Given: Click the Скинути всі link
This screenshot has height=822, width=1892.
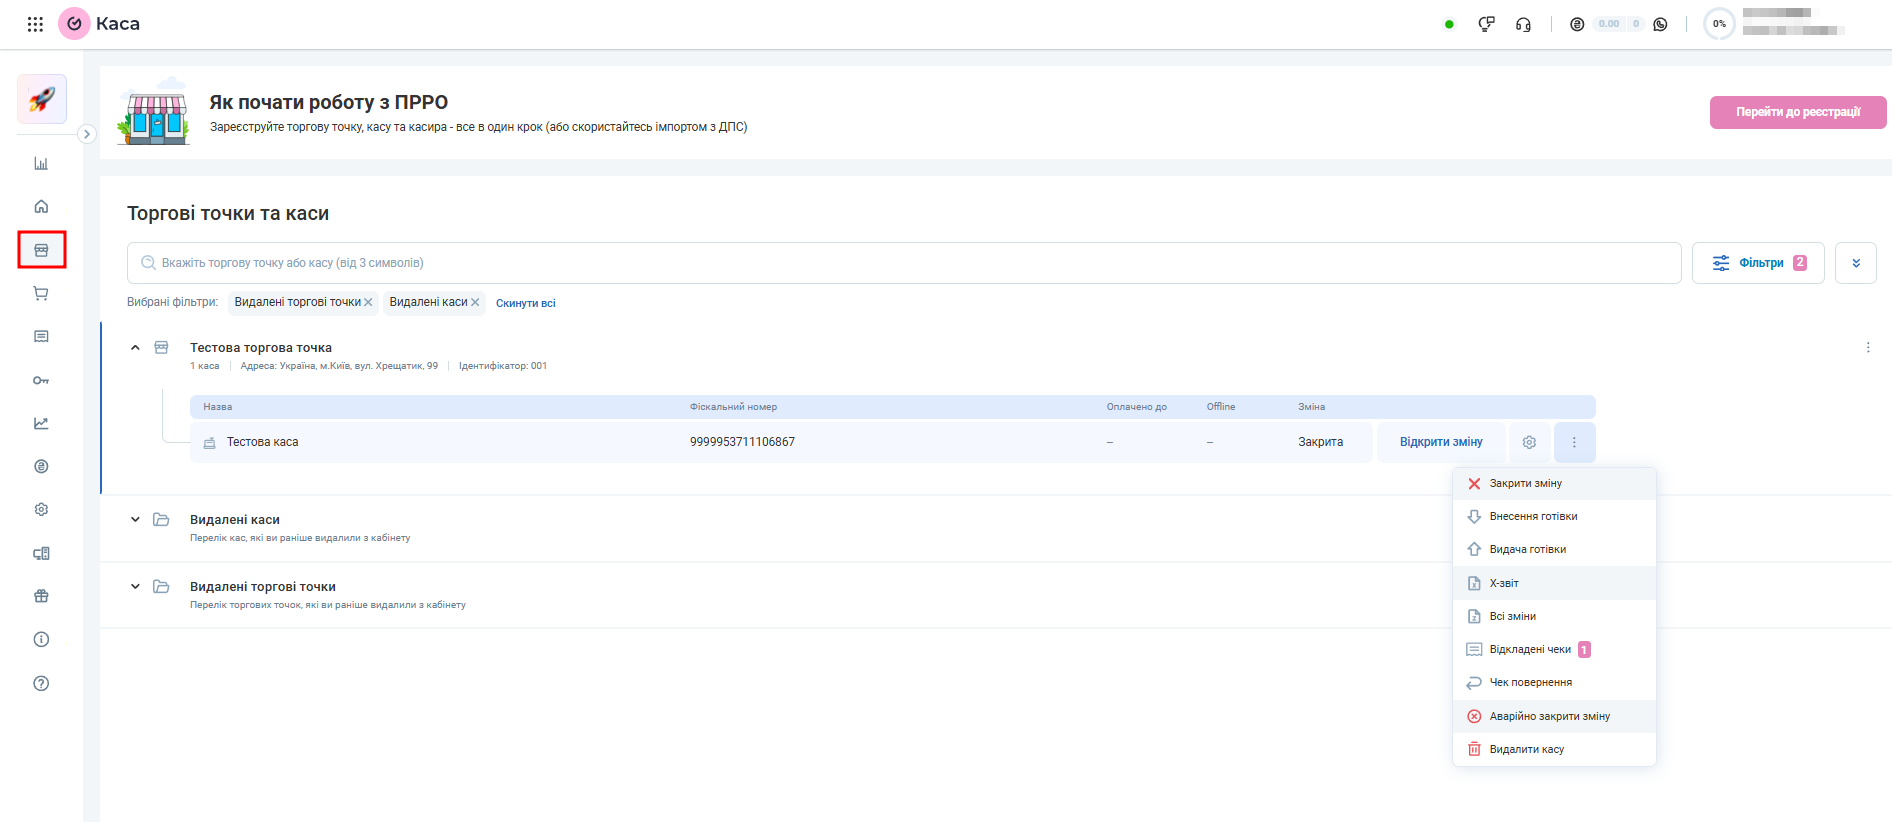Looking at the screenshot, I should (526, 303).
